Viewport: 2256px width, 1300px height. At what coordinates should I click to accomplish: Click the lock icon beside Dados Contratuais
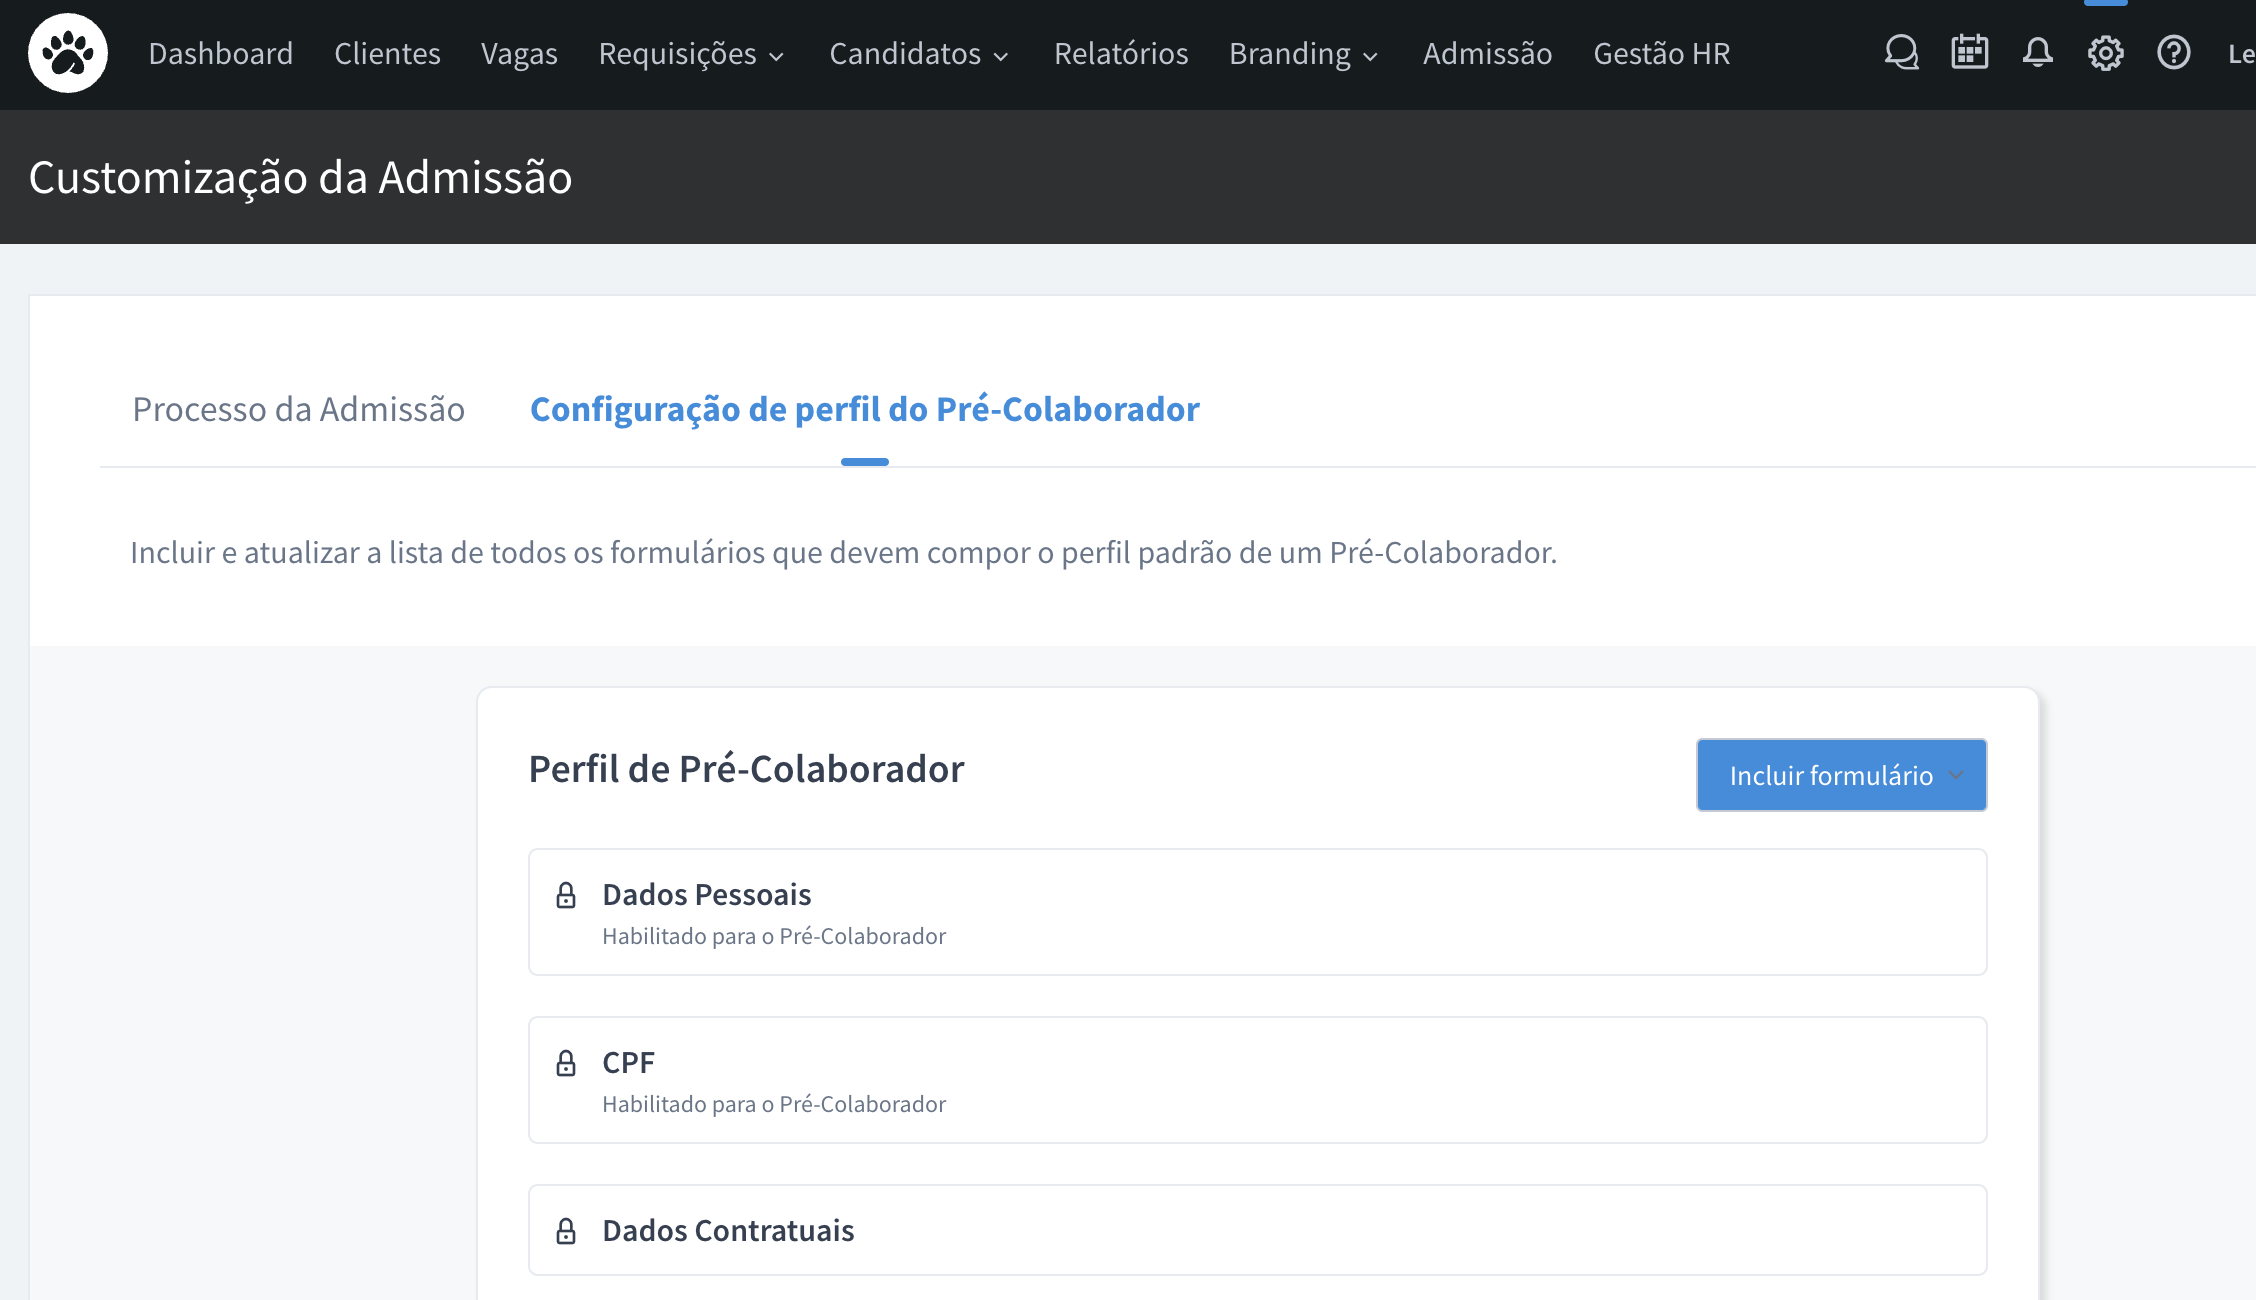point(566,1231)
